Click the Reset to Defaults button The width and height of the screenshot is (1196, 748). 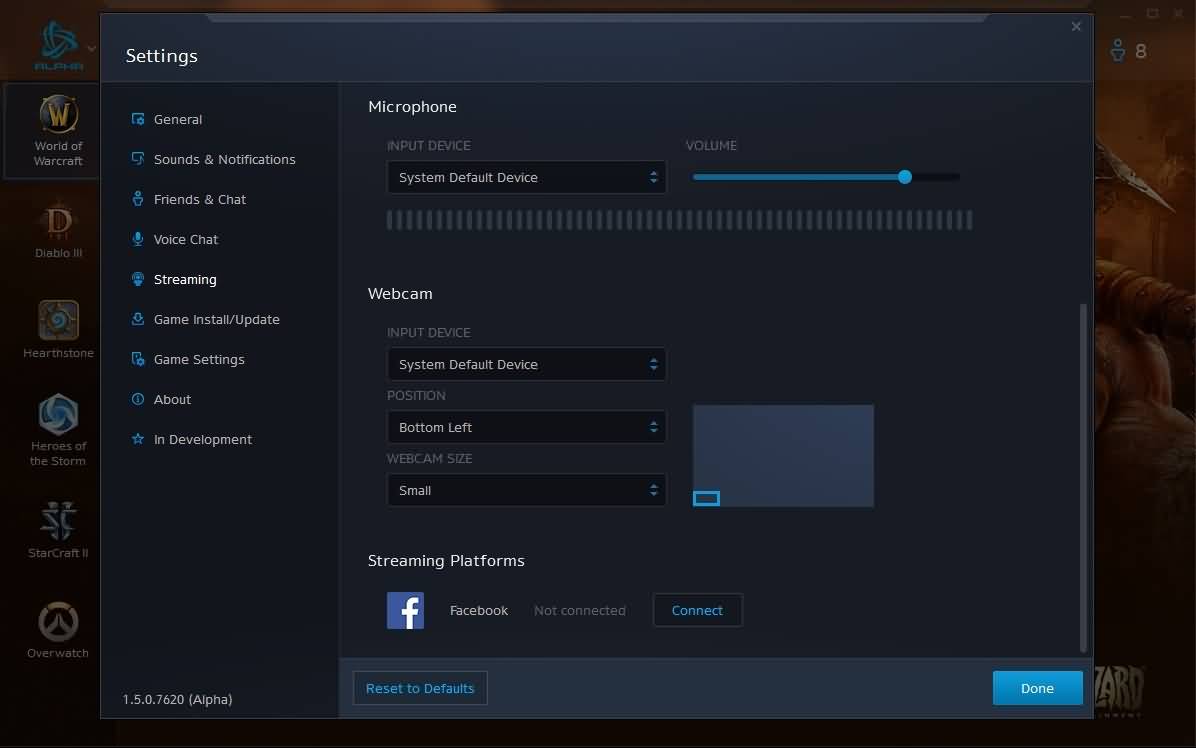[x=420, y=689]
